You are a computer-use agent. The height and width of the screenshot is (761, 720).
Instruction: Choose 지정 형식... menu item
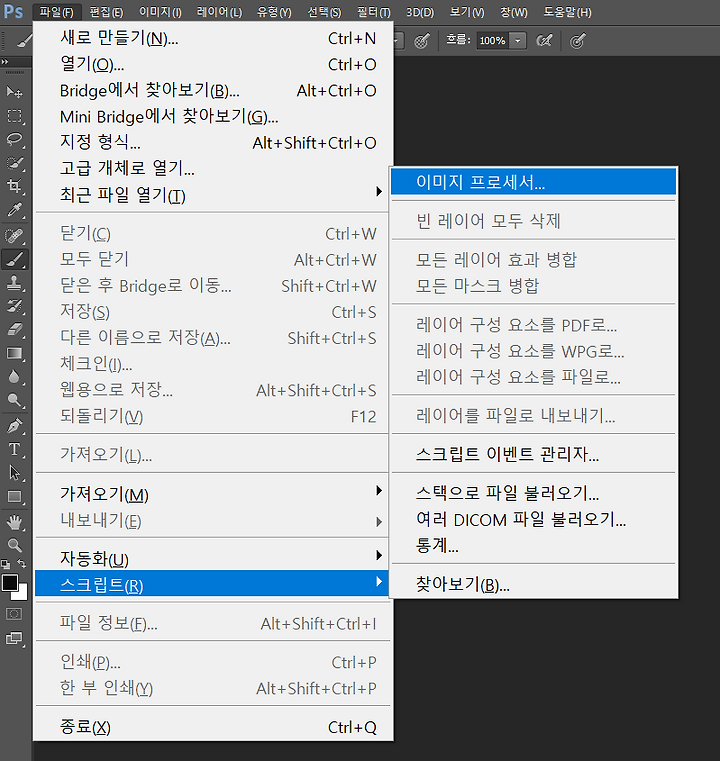click(x=213, y=143)
